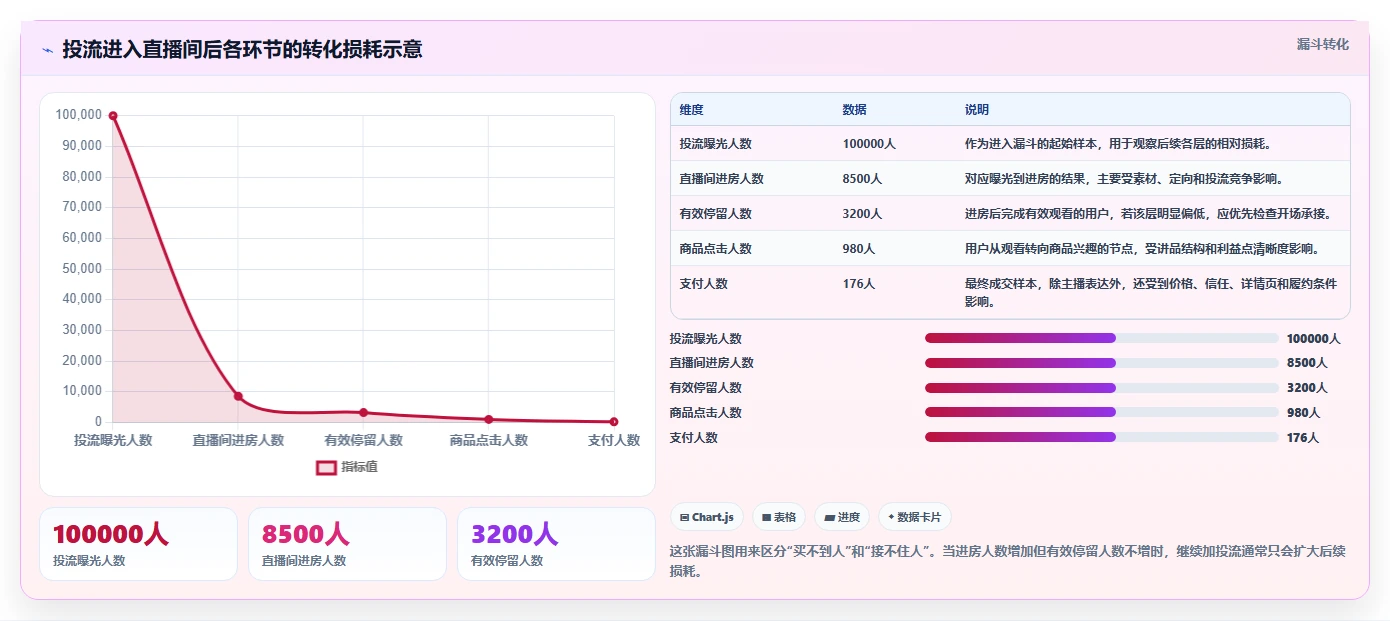Click the 商品点击人数 progress bar
This screenshot has height=621, width=1390.
point(1102,412)
